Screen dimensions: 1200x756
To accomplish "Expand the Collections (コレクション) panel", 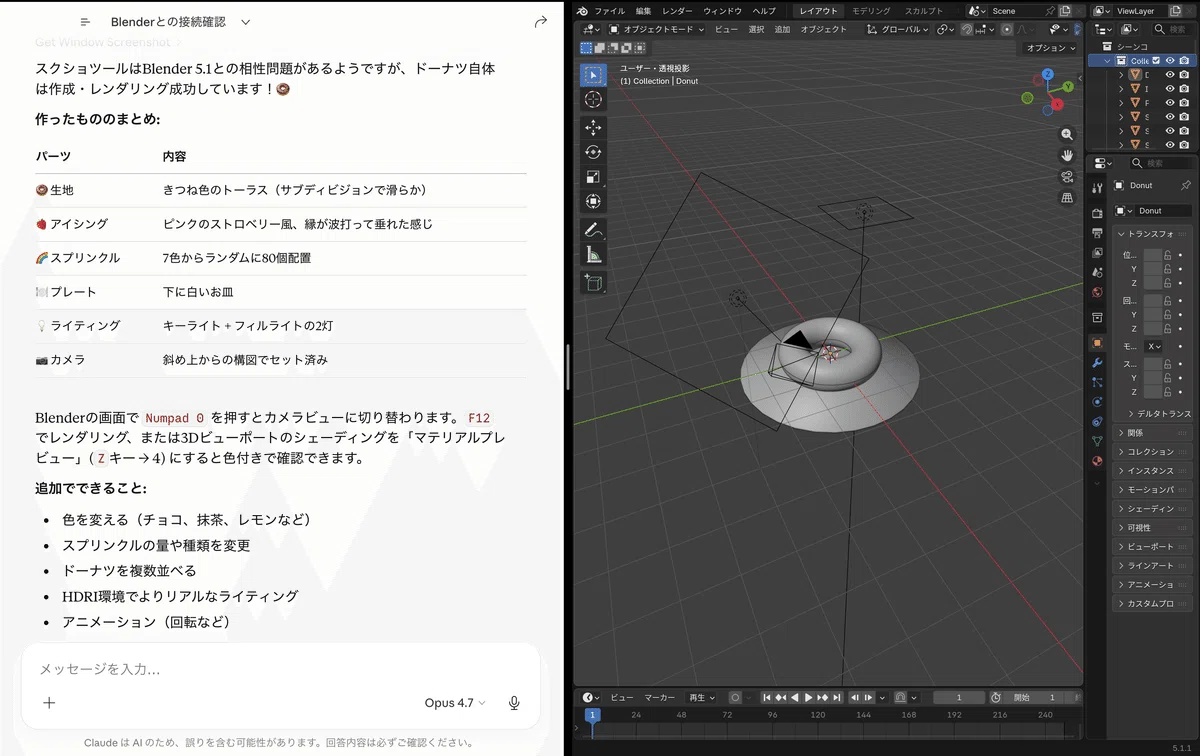I will point(1153,452).
